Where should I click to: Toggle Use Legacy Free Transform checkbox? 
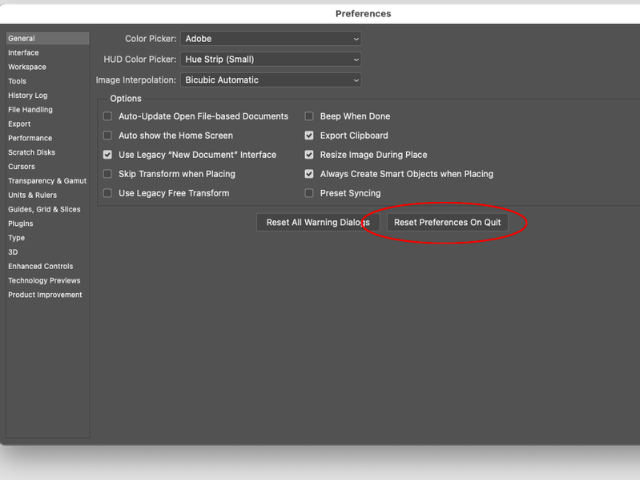[x=108, y=193]
